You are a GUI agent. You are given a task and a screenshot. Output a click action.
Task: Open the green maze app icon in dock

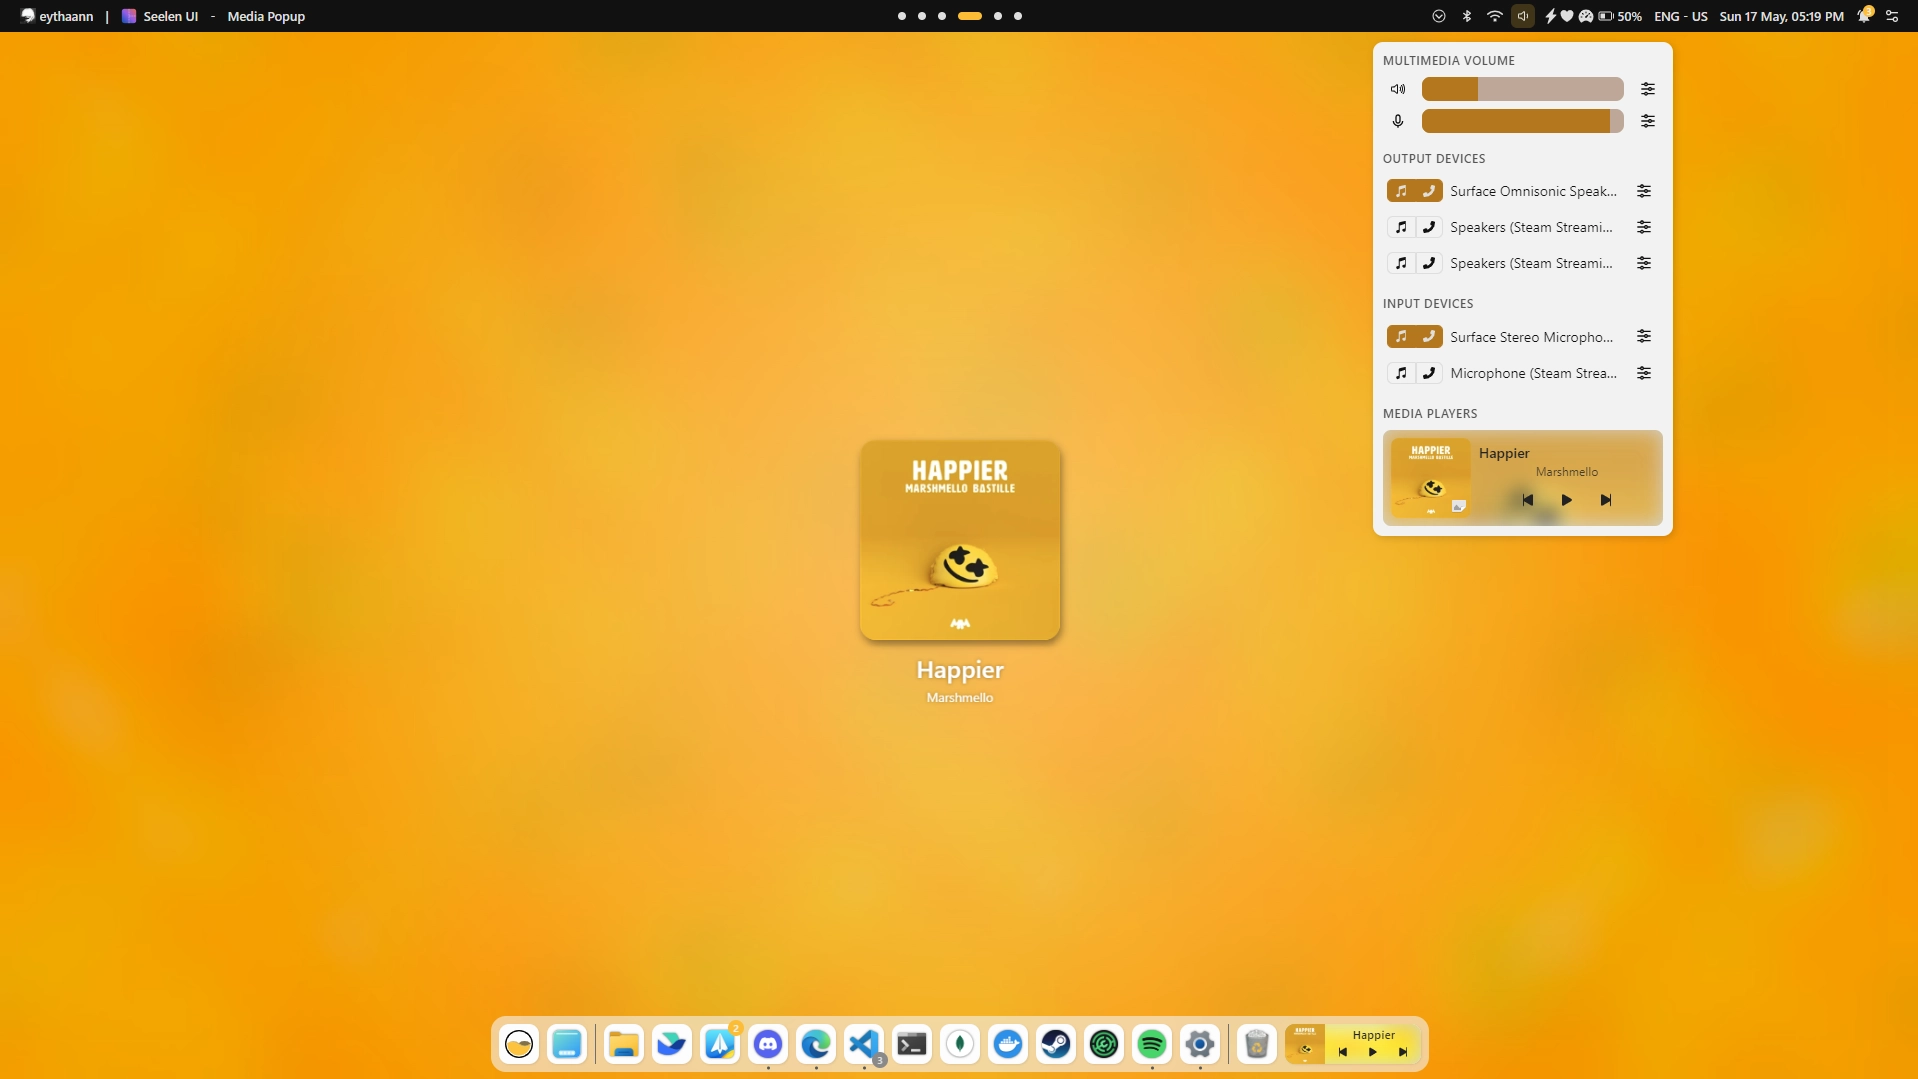(x=1104, y=1044)
